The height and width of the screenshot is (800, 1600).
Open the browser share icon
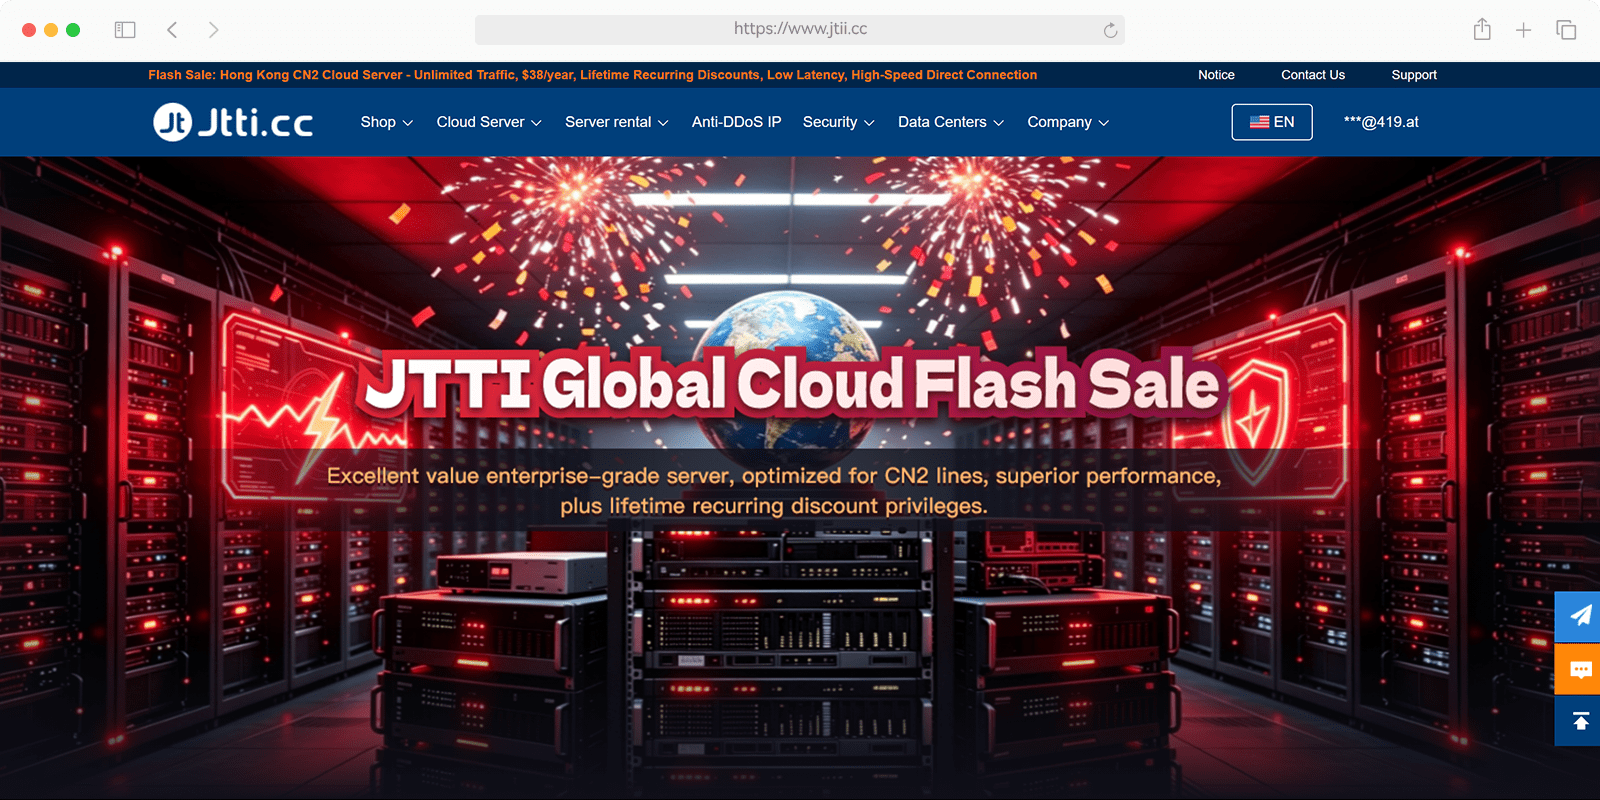1482,29
